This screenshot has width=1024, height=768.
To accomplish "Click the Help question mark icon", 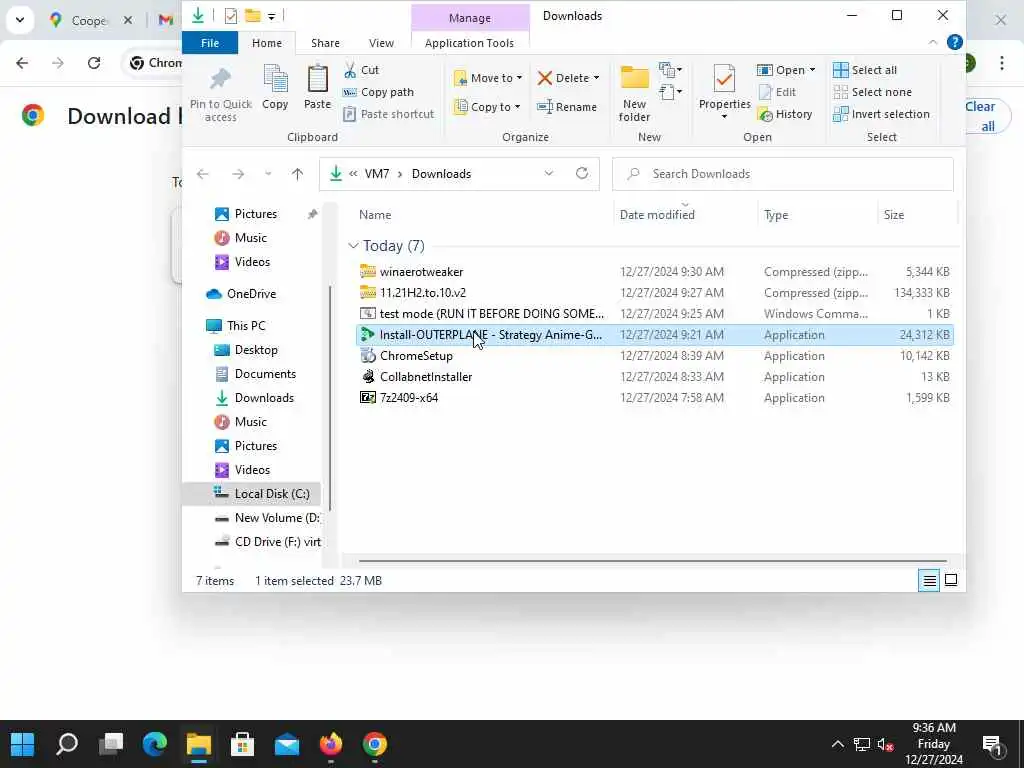I will click(954, 42).
